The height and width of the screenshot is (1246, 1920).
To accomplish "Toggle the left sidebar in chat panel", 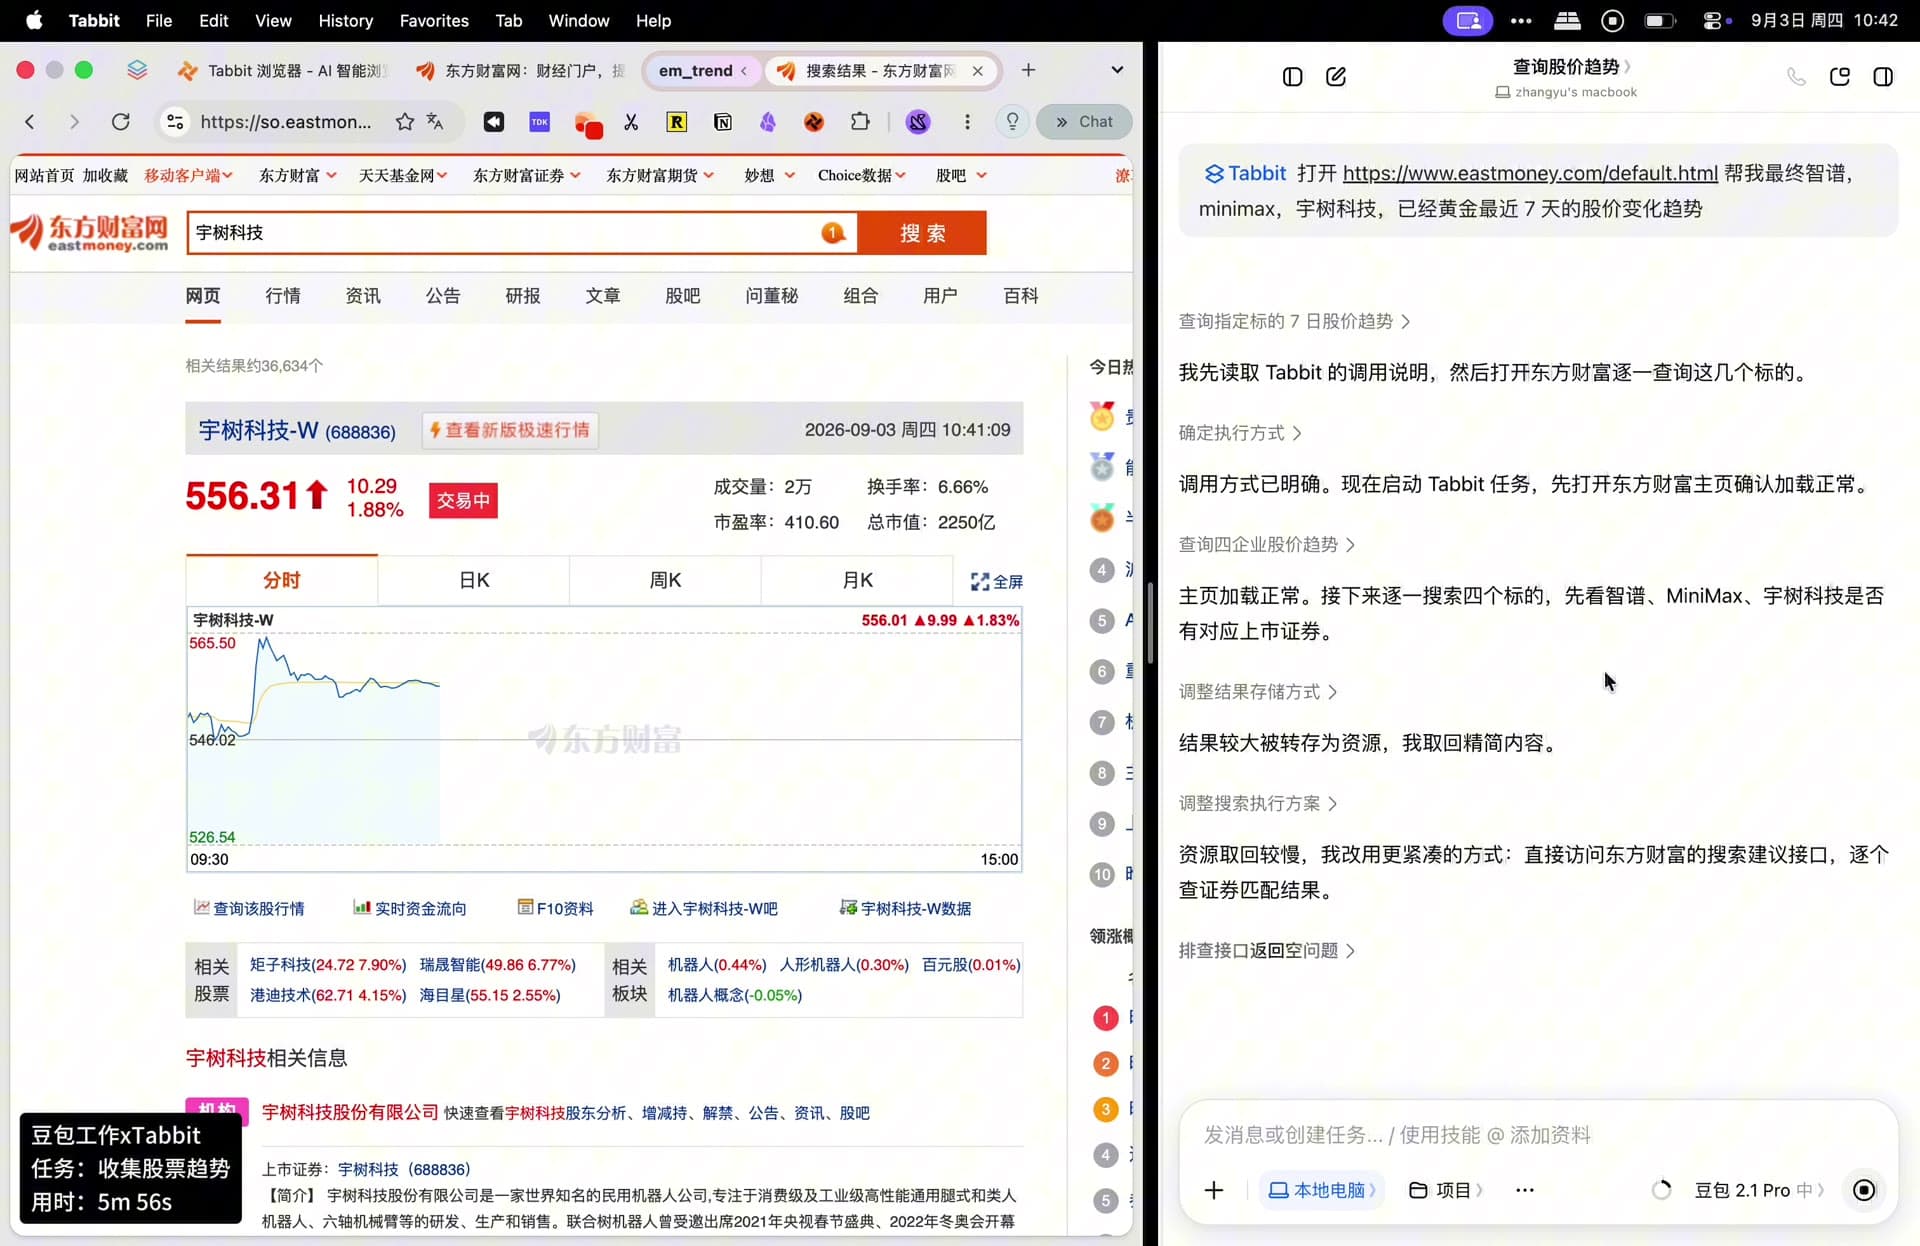I will click(1292, 77).
